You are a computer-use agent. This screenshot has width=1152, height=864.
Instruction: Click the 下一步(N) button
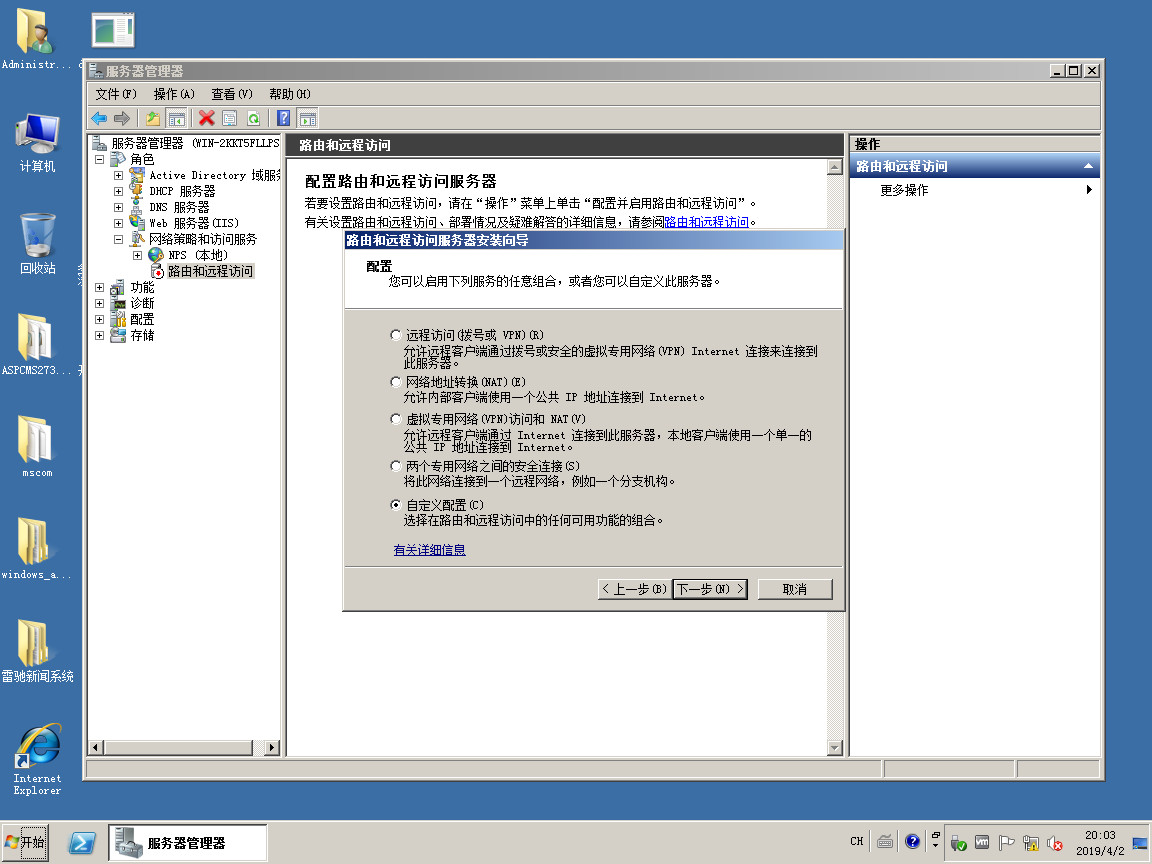point(709,589)
